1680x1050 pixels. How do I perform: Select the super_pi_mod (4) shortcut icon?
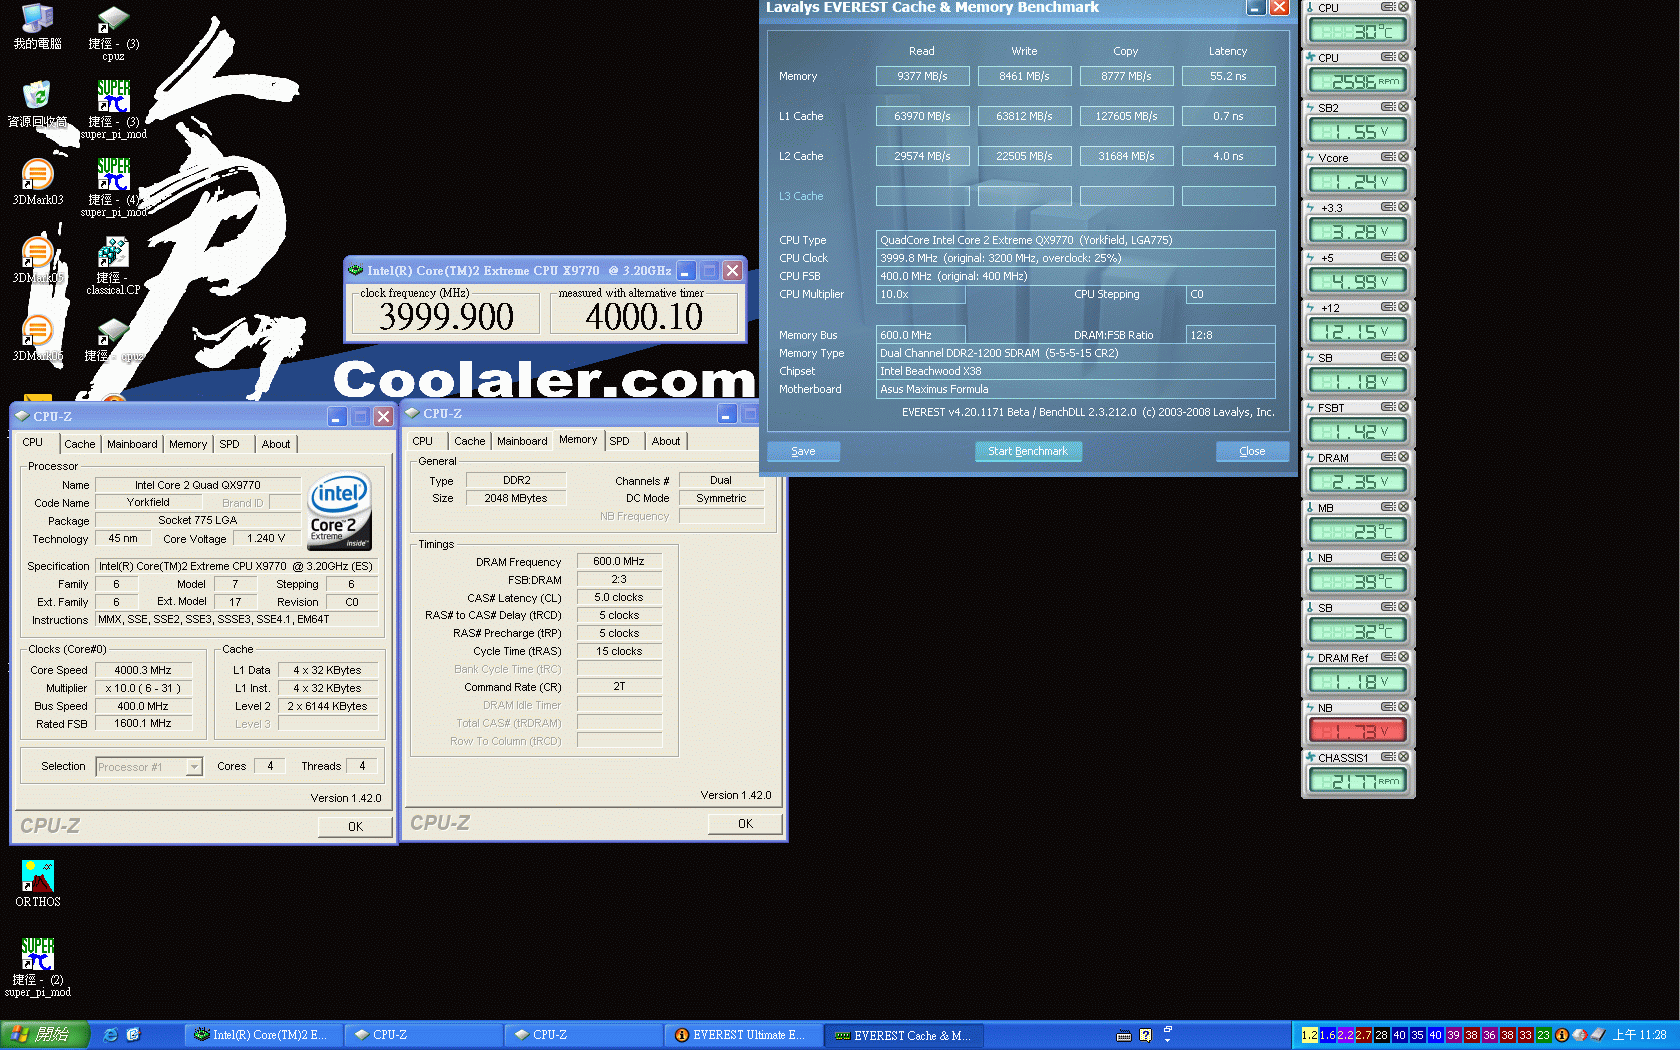(113, 188)
